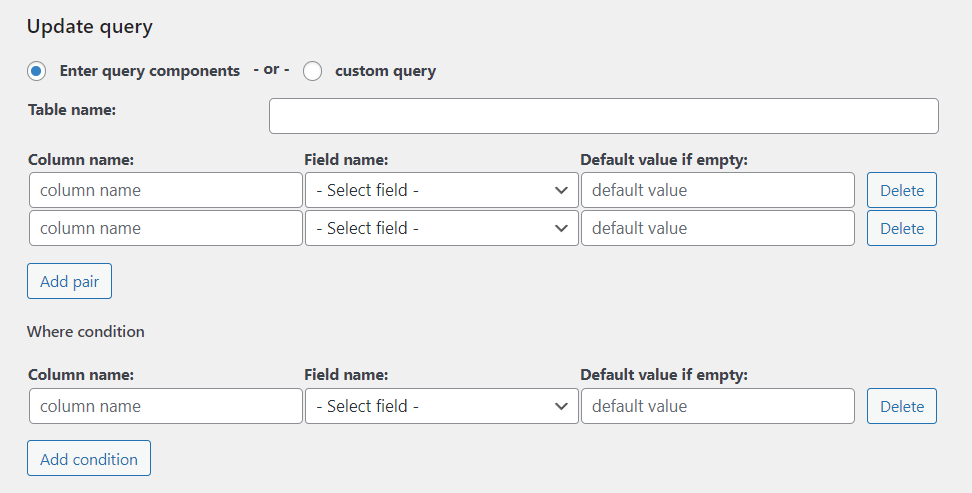Focus the first row's column name input
Image resolution: width=972 pixels, height=493 pixels.
(x=166, y=190)
